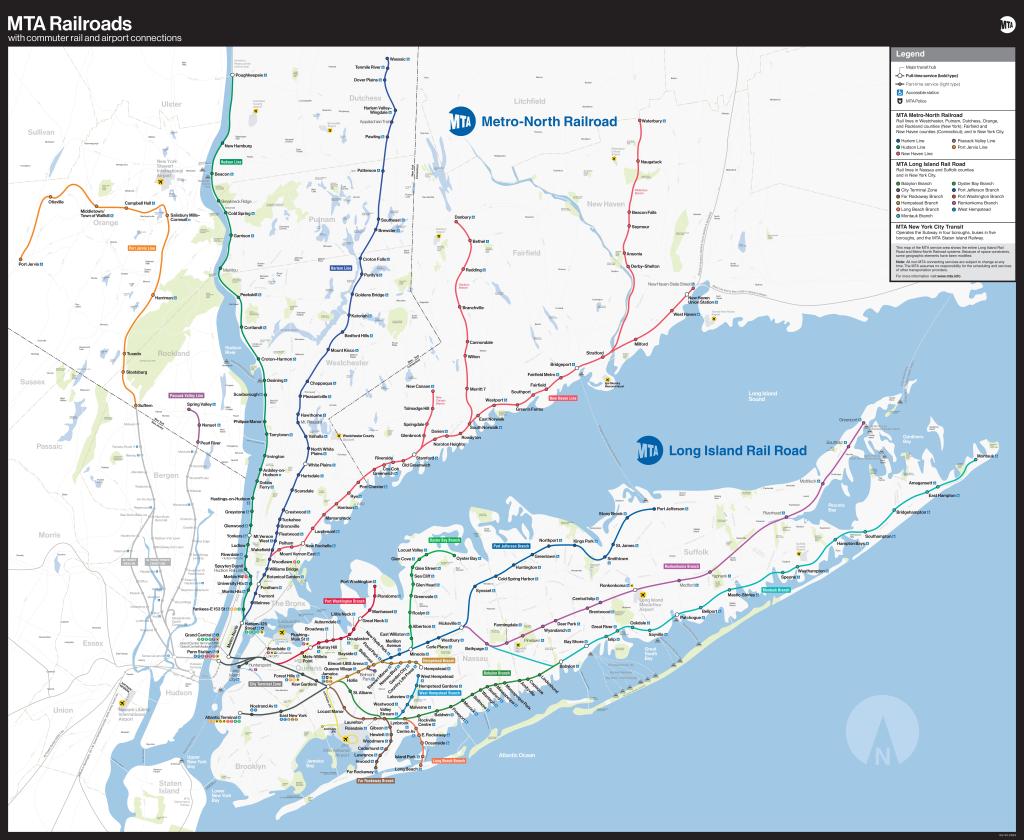Click the Ronkonkoma Branch purple label

click(x=680, y=565)
